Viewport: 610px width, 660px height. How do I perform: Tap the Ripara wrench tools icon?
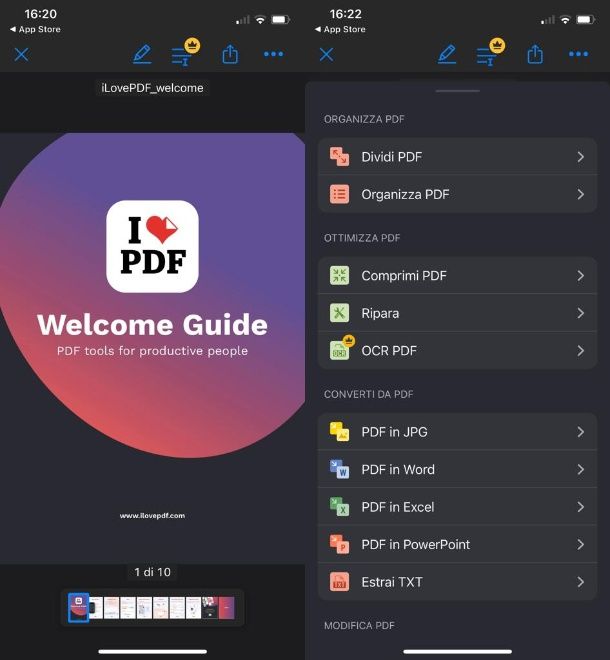click(339, 313)
